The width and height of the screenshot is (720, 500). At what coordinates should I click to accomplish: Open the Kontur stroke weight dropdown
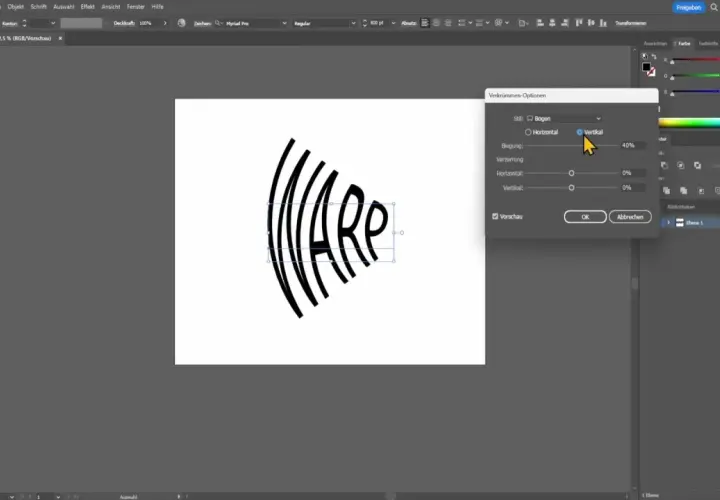click(53, 23)
